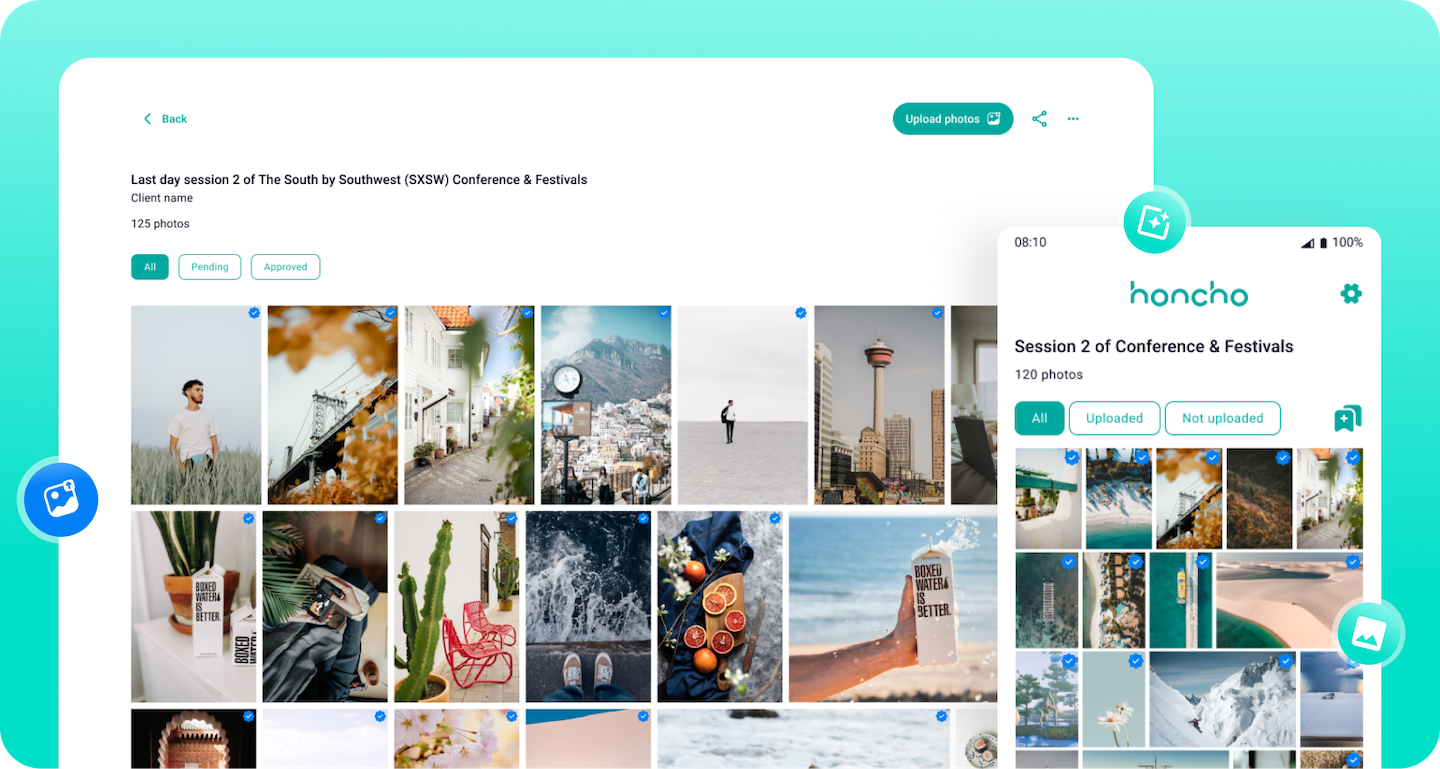Toggle checkmark on blood oranges photo
This screenshot has height=769, width=1440.
point(775,519)
